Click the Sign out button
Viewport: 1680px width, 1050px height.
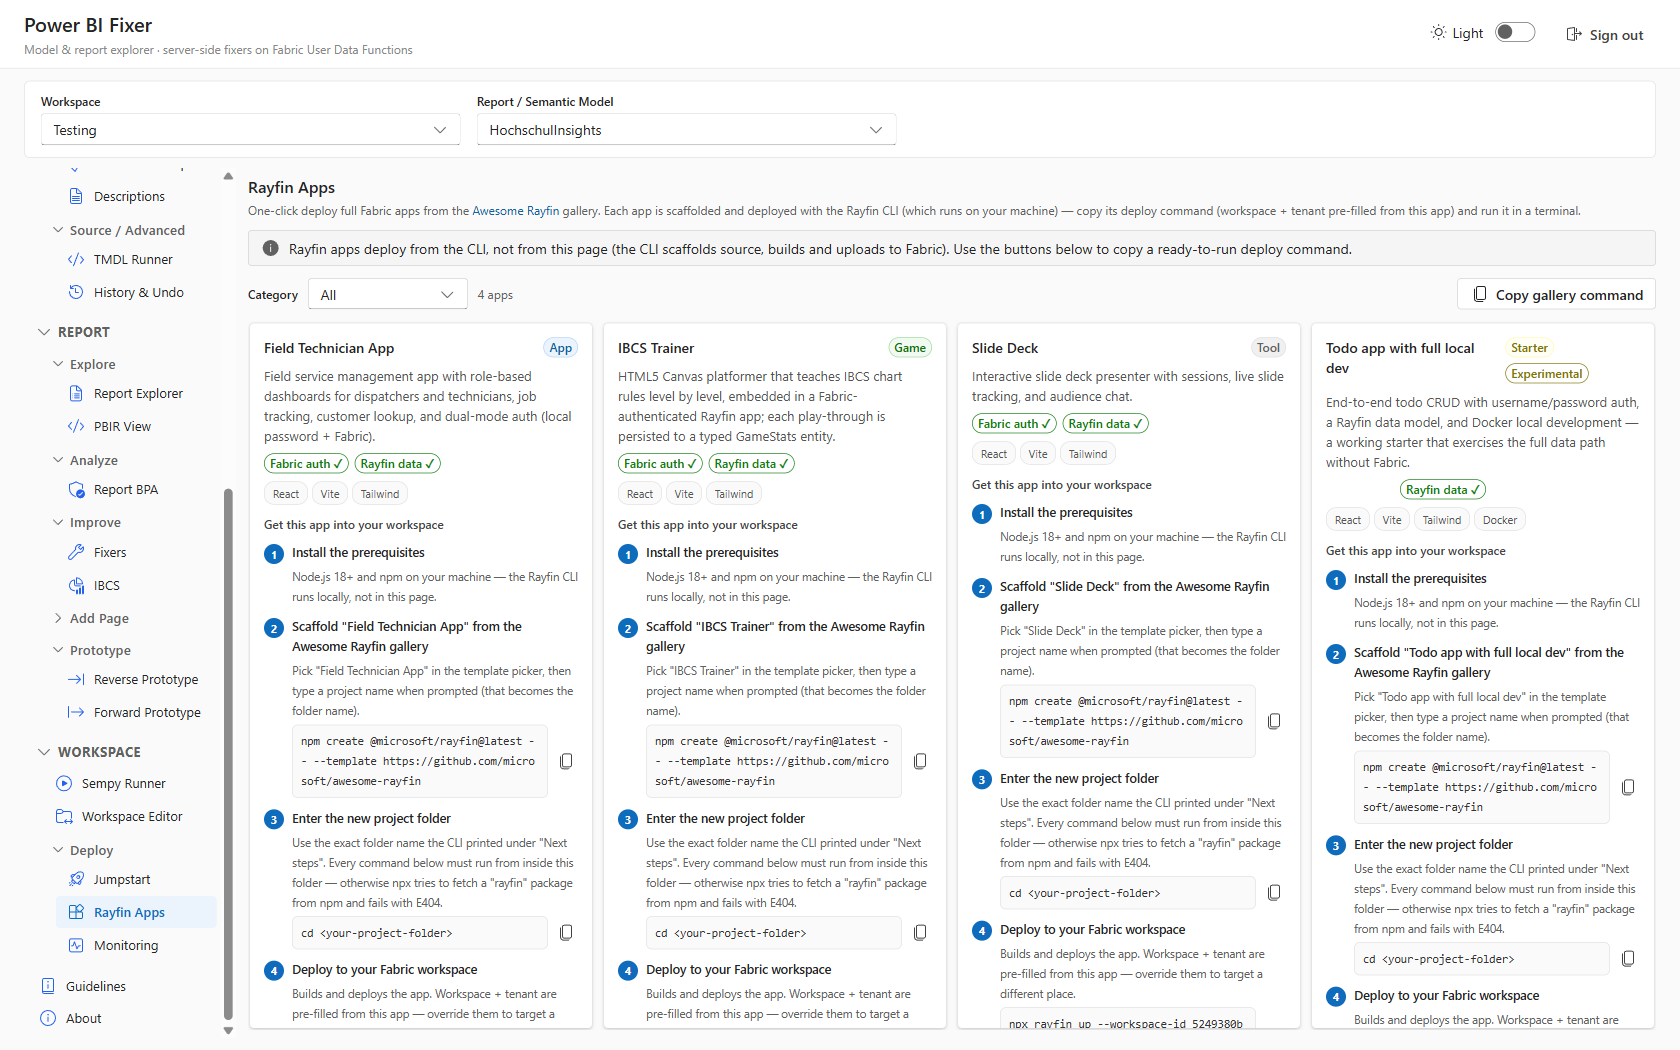1604,35
